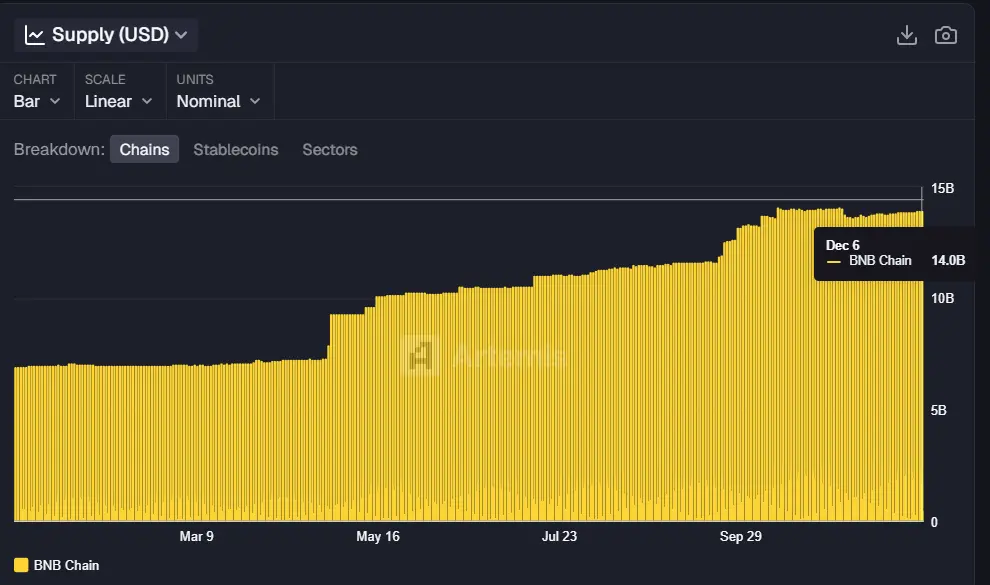
Task: Switch breakdown to Sectors
Action: pyautogui.click(x=329, y=149)
